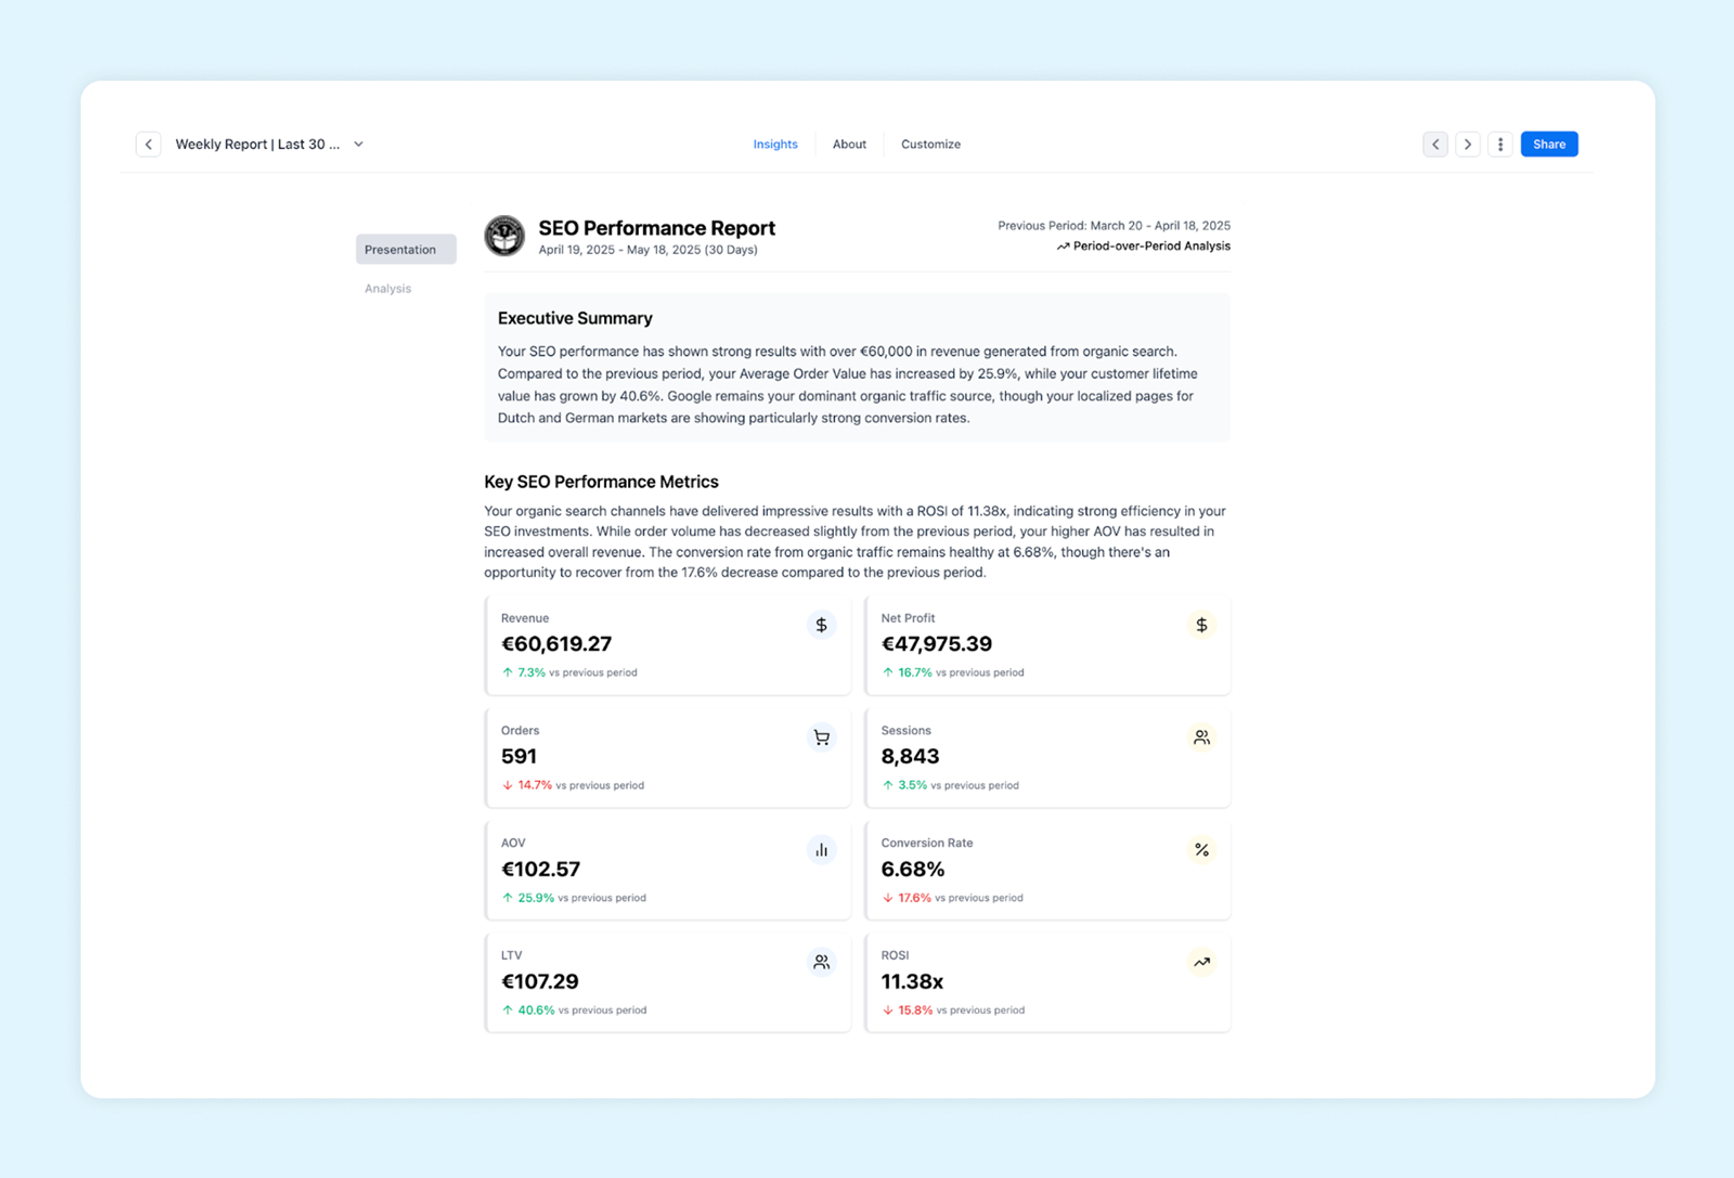1734x1178 pixels.
Task: Click the Conversion Rate percent icon
Action: 1201,850
